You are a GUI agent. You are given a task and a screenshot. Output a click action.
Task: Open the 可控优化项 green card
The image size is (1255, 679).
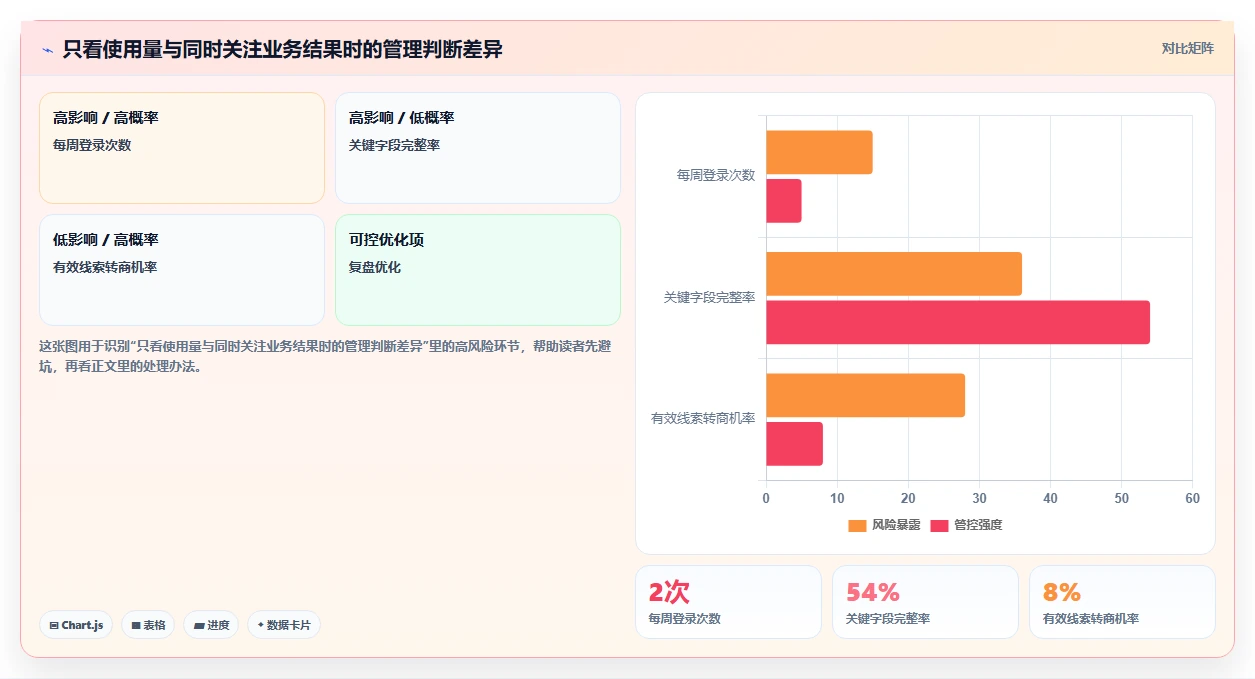(x=478, y=270)
